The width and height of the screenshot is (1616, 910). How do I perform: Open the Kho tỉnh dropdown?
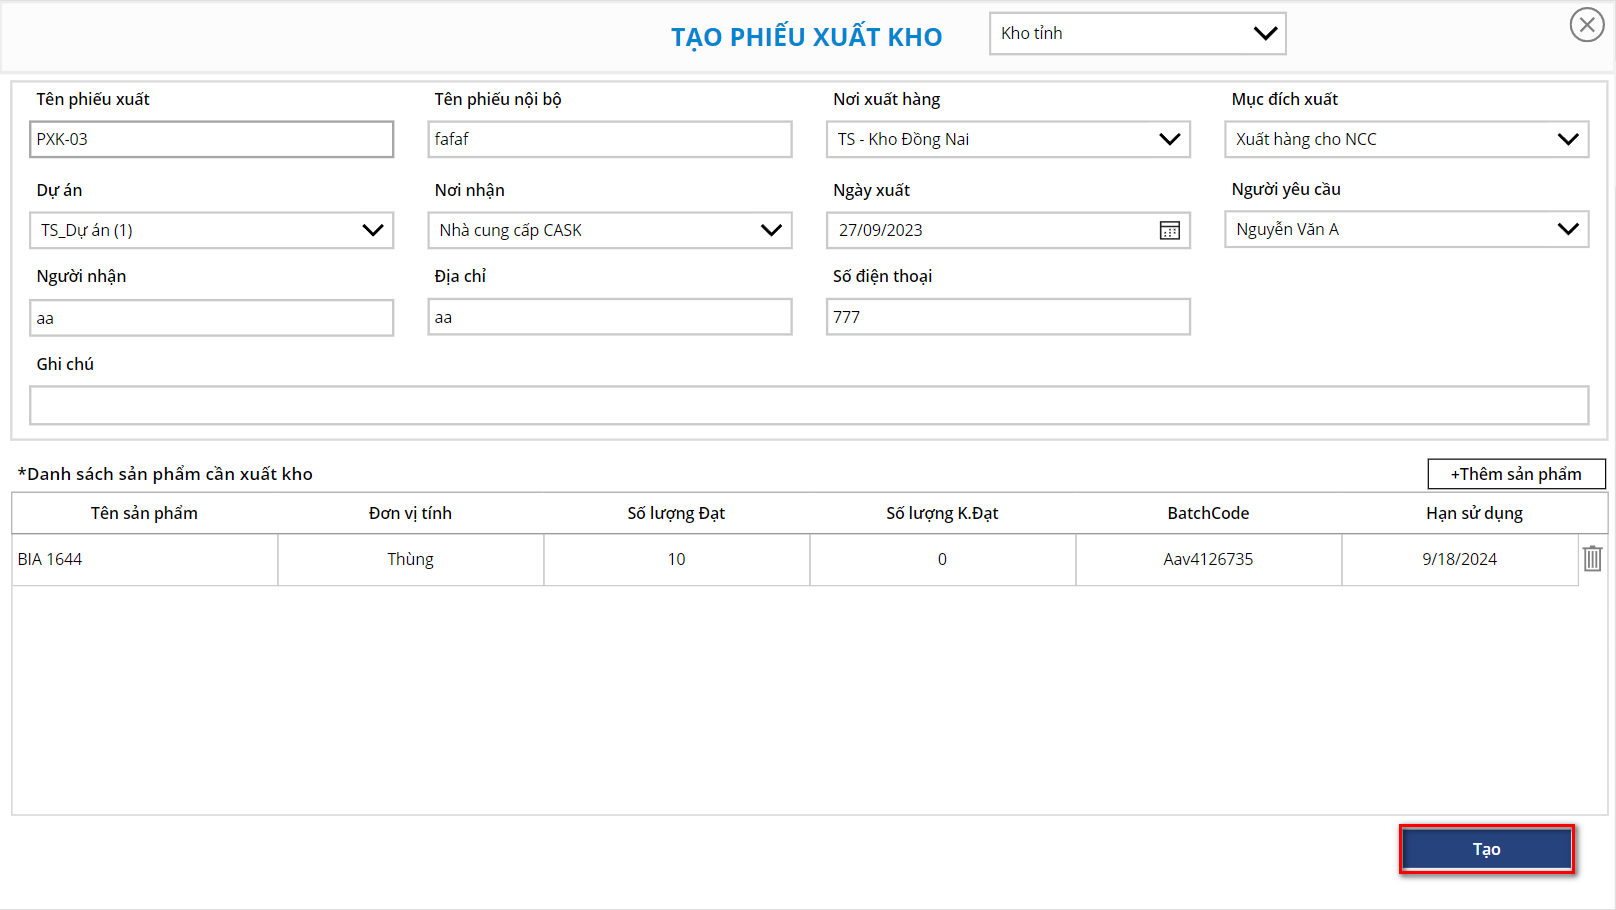tap(1137, 34)
